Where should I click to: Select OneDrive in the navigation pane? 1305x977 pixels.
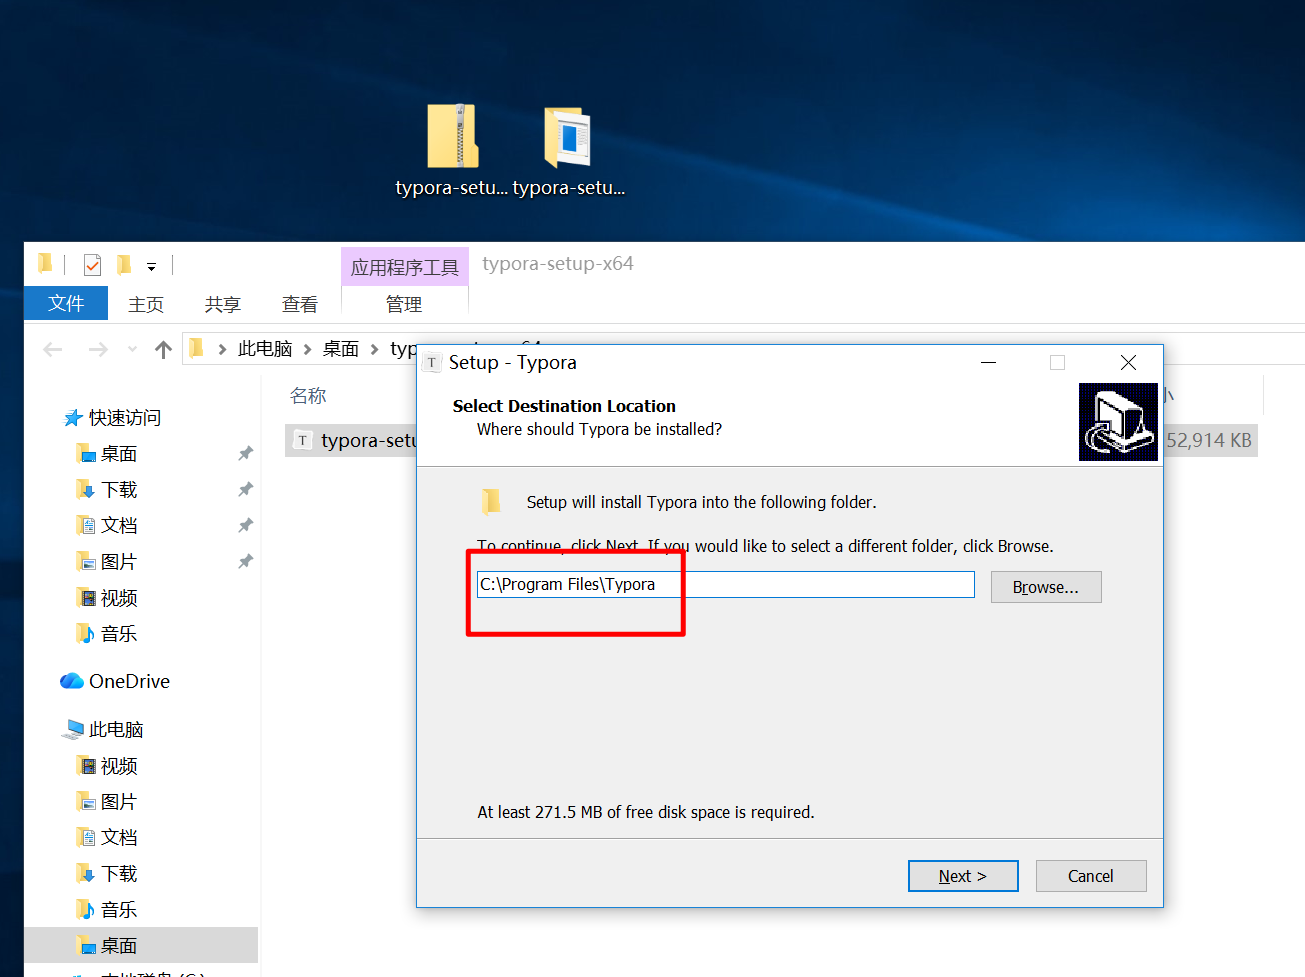pos(128,681)
